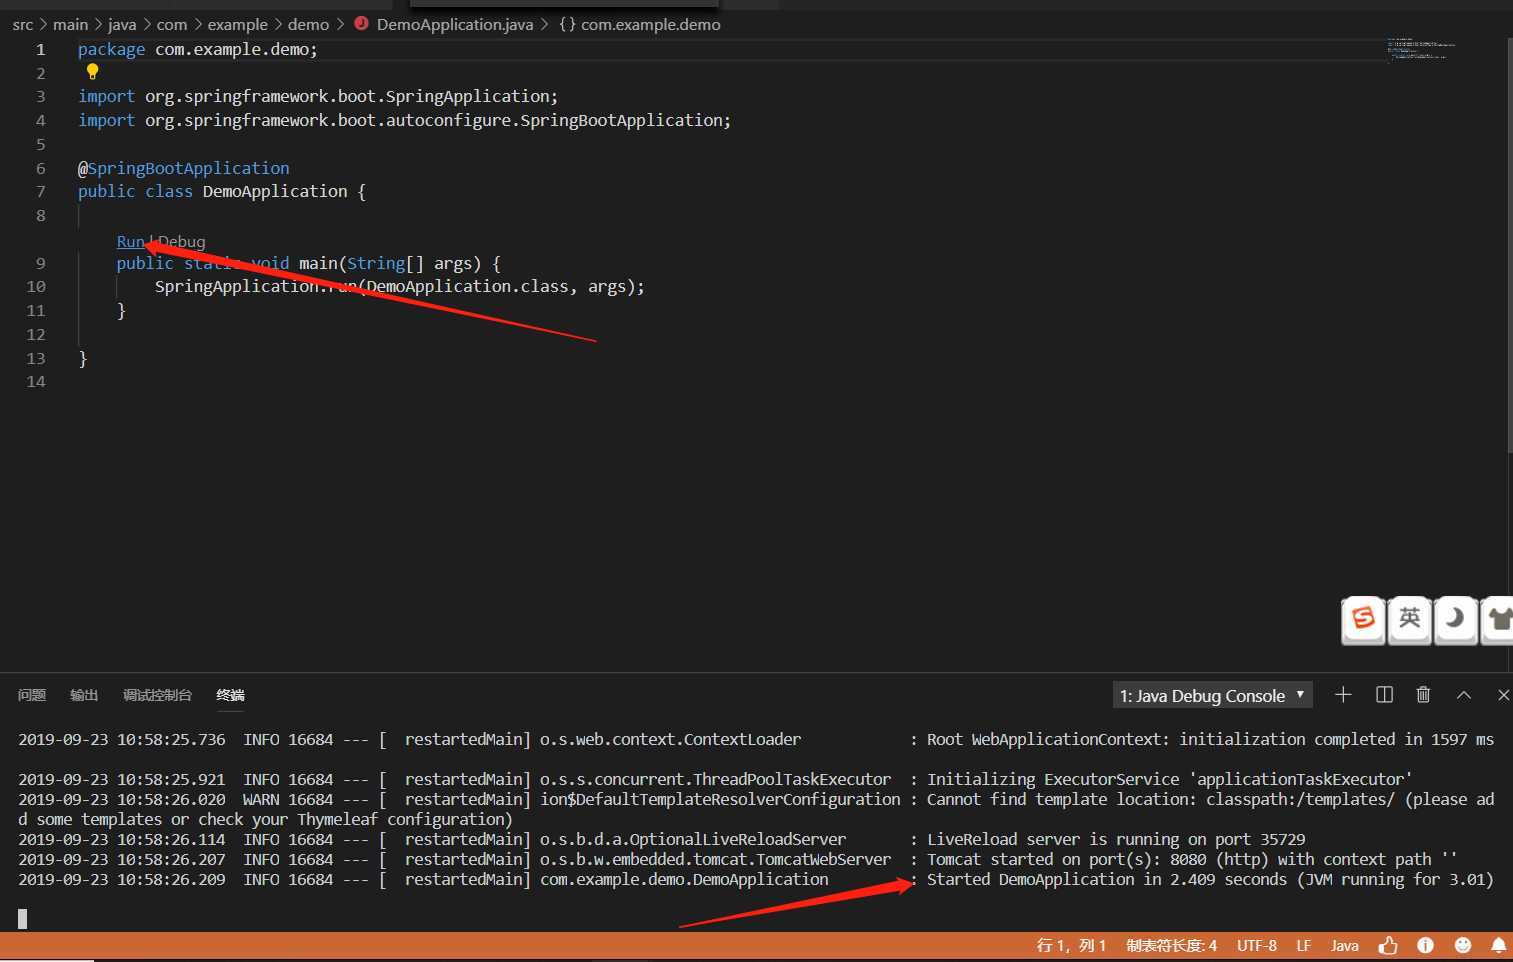
Task: Click the minimap code preview
Action: pyautogui.click(x=1420, y=48)
